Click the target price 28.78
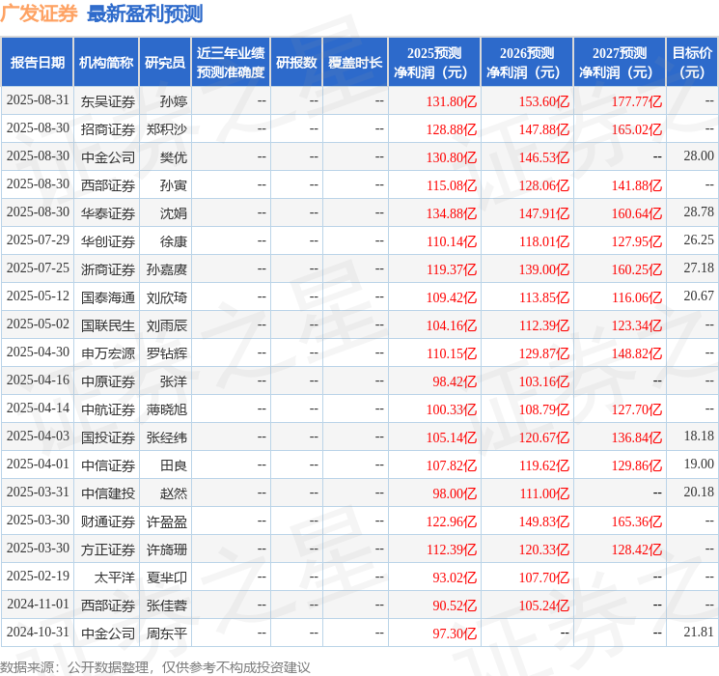This screenshot has height=676, width=719. coord(698,212)
